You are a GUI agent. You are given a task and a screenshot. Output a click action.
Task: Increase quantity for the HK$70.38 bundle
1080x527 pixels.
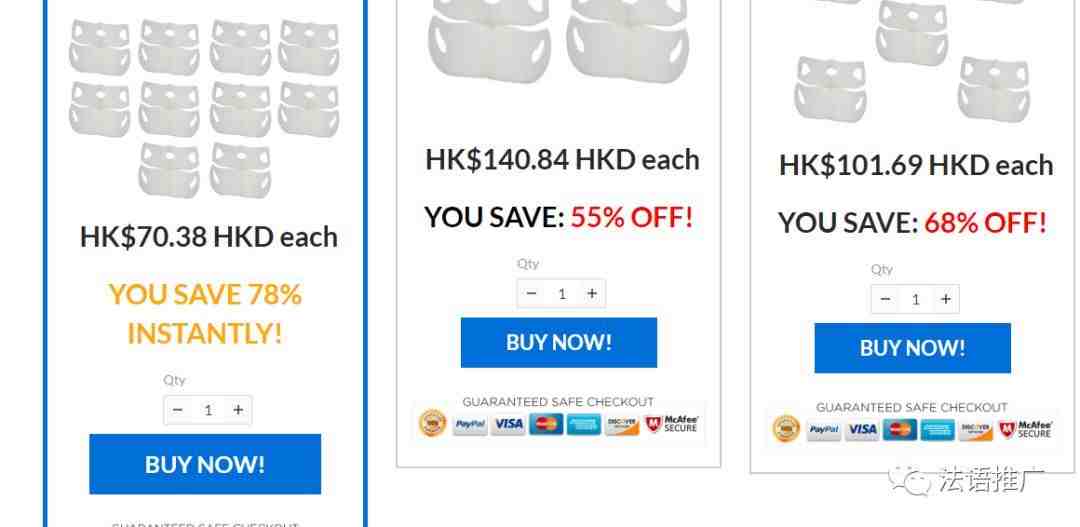click(238, 410)
